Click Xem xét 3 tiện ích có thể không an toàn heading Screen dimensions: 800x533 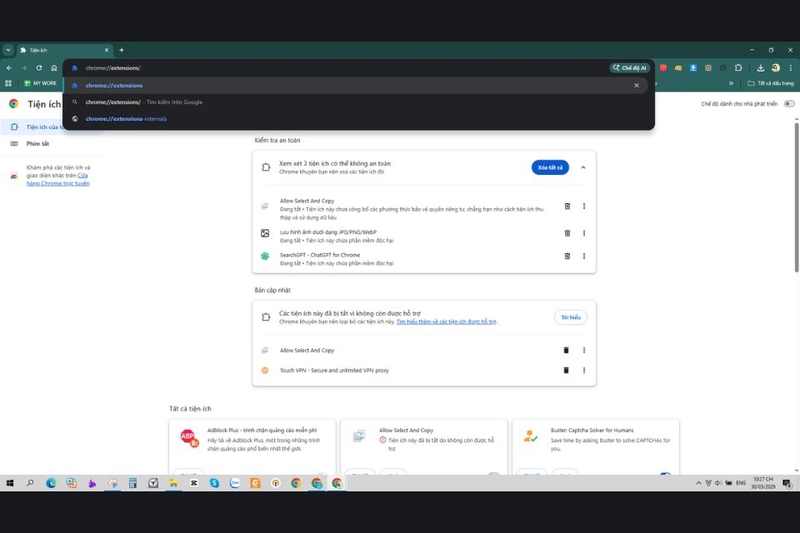coord(335,164)
